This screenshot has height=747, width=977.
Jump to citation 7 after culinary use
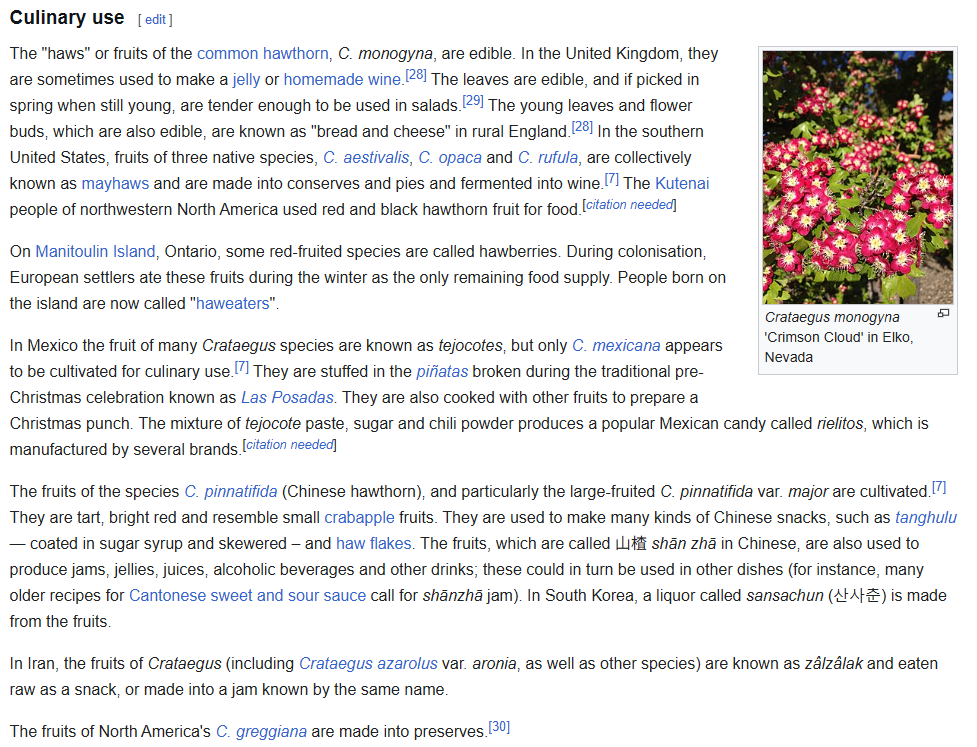[241, 368]
